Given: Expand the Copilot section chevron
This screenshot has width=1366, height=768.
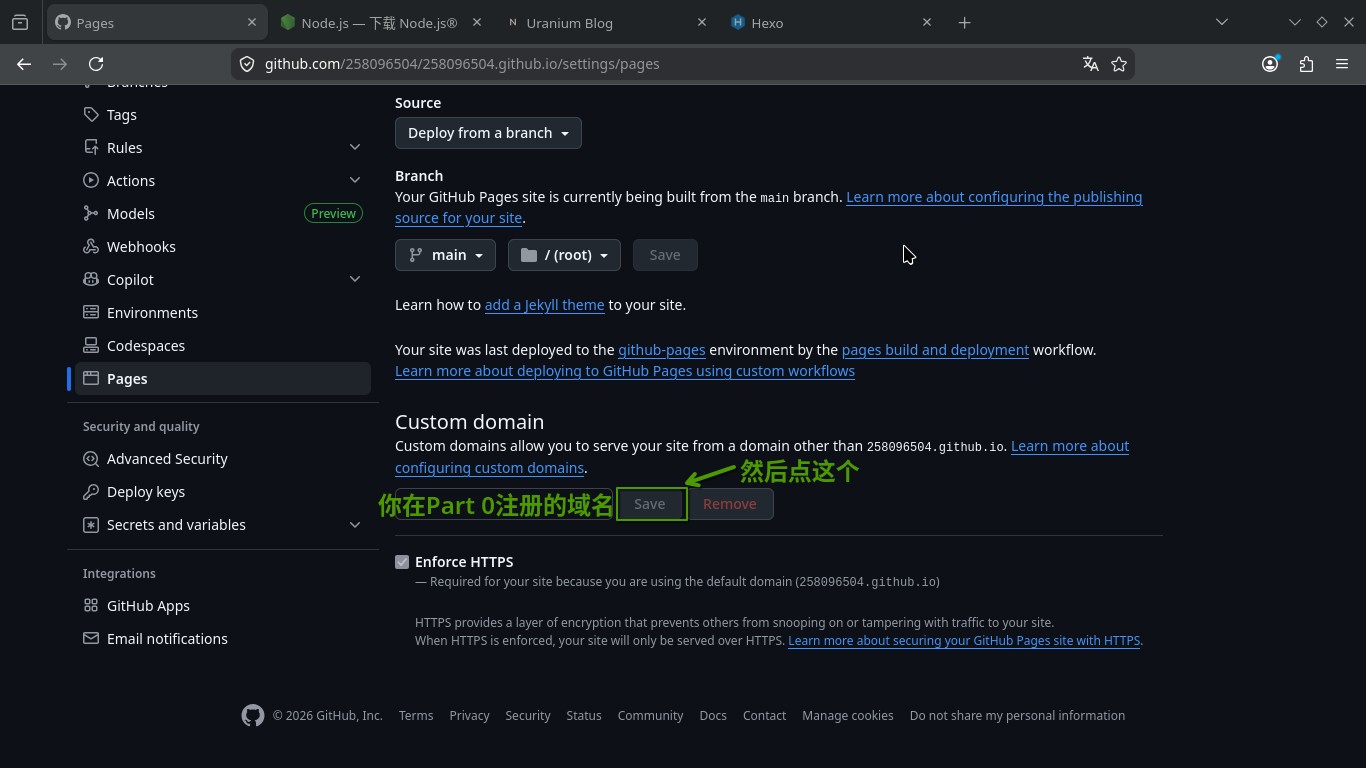Looking at the screenshot, I should 355,280.
